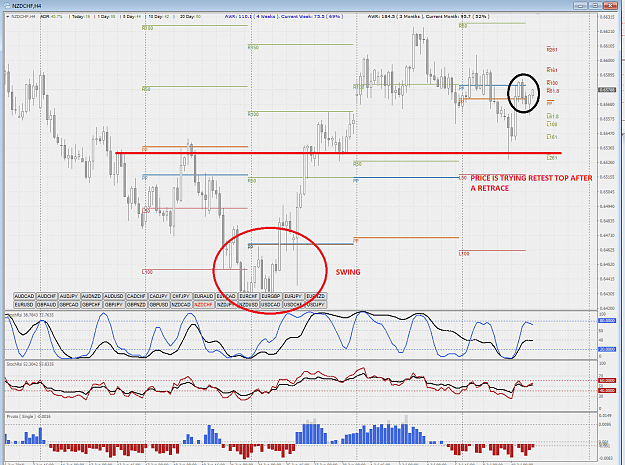Select the AUDUSD symbol button

click(x=114, y=296)
